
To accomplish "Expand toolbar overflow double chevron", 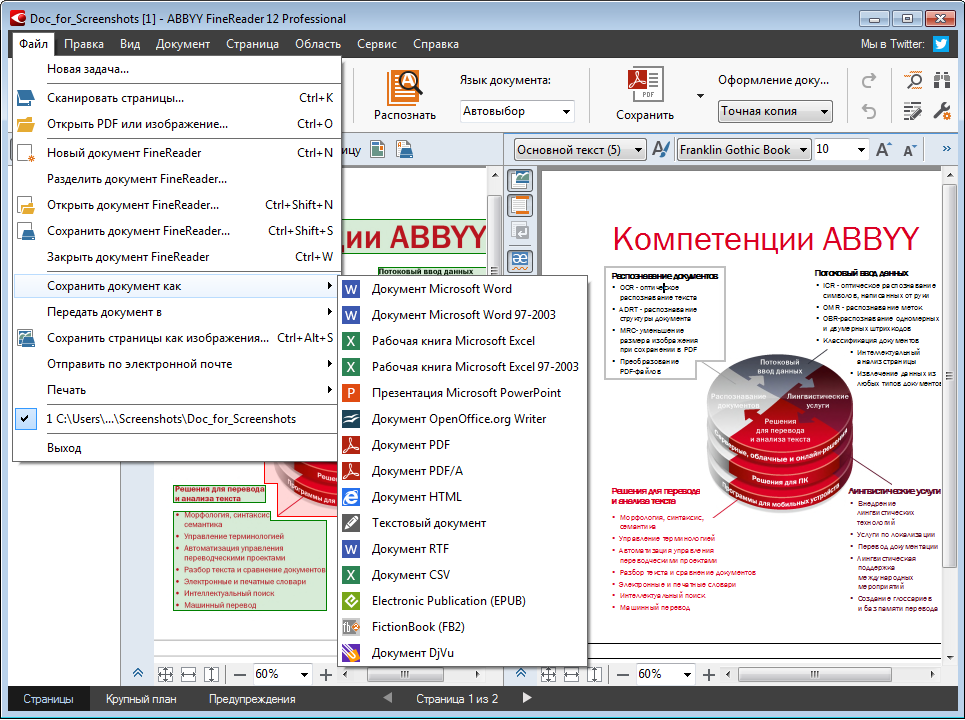I will [x=947, y=149].
